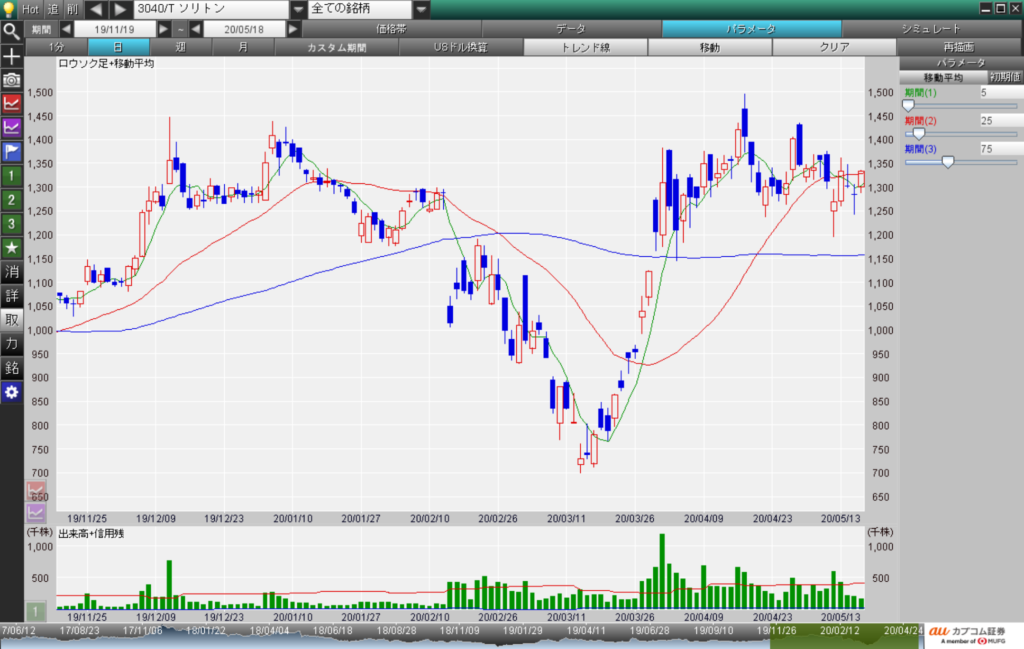Open the 3040/T ソリトン symbol dropdown
The width and height of the screenshot is (1024, 649).
(298, 9)
